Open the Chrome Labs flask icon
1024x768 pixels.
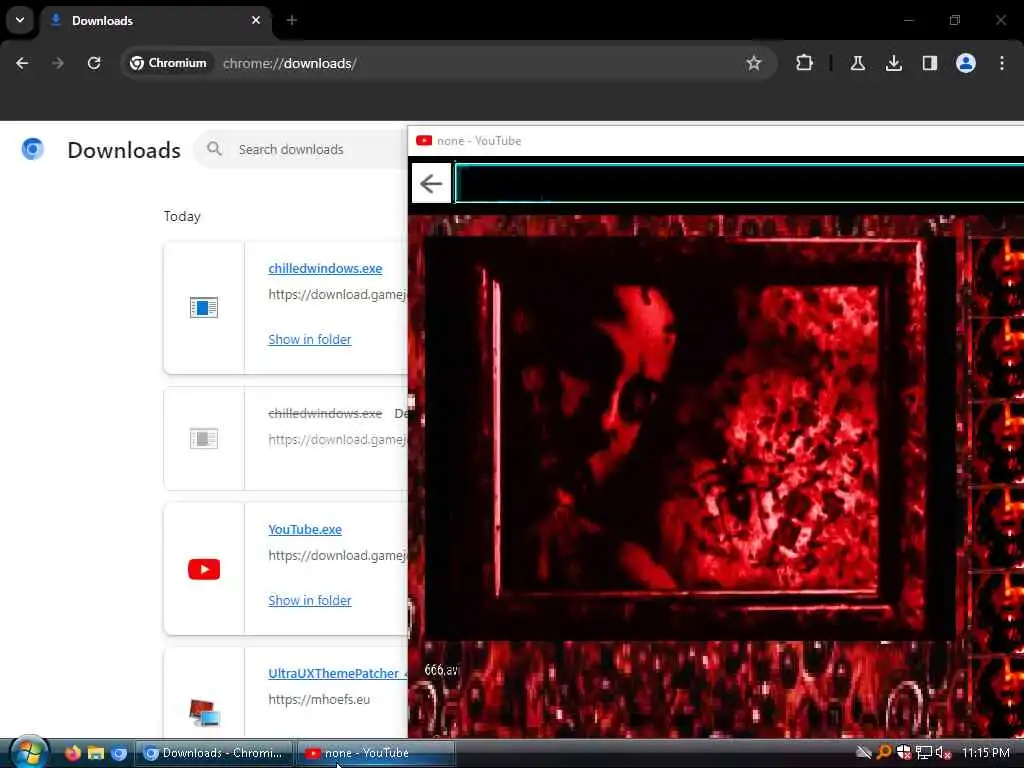(857, 63)
